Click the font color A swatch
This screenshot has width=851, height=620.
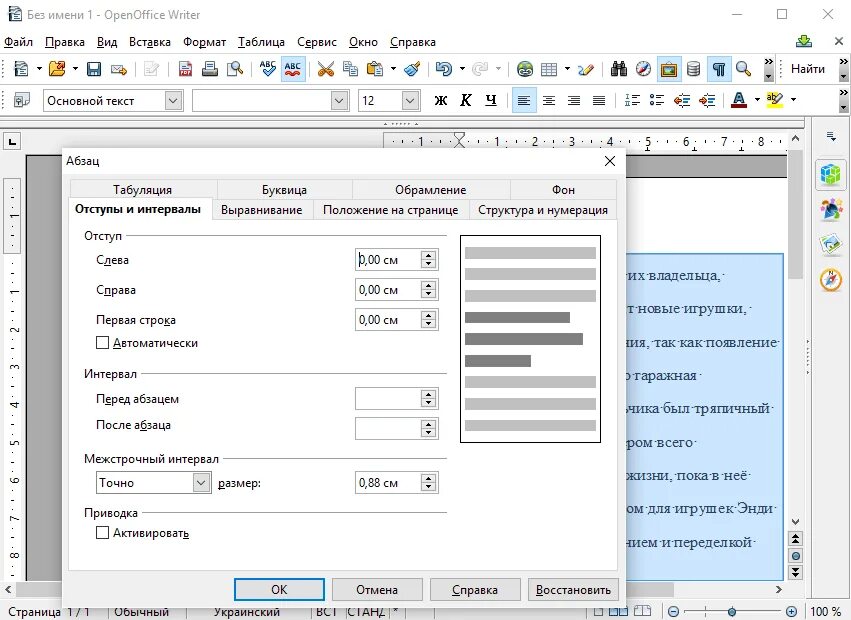[x=739, y=100]
